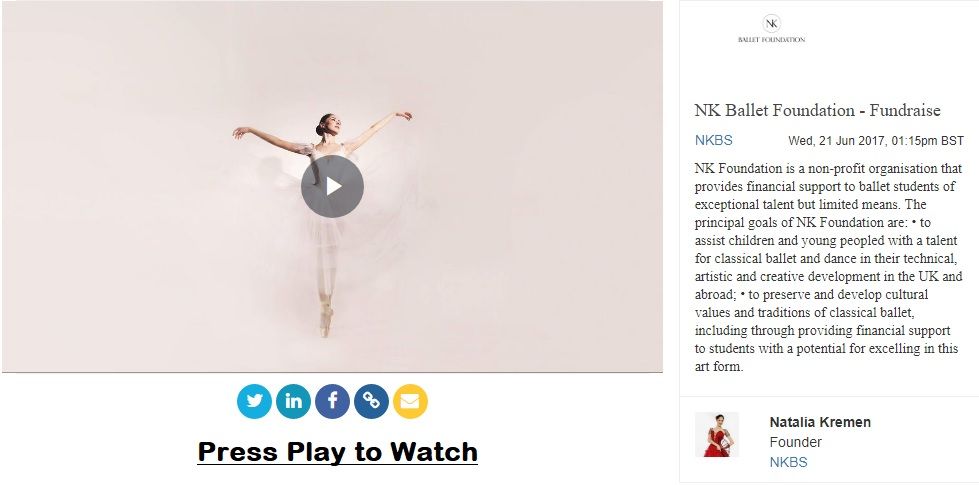This screenshot has width=979, height=485.
Task: Click the Ballet Foundation text in the logo
Action: tap(772, 39)
